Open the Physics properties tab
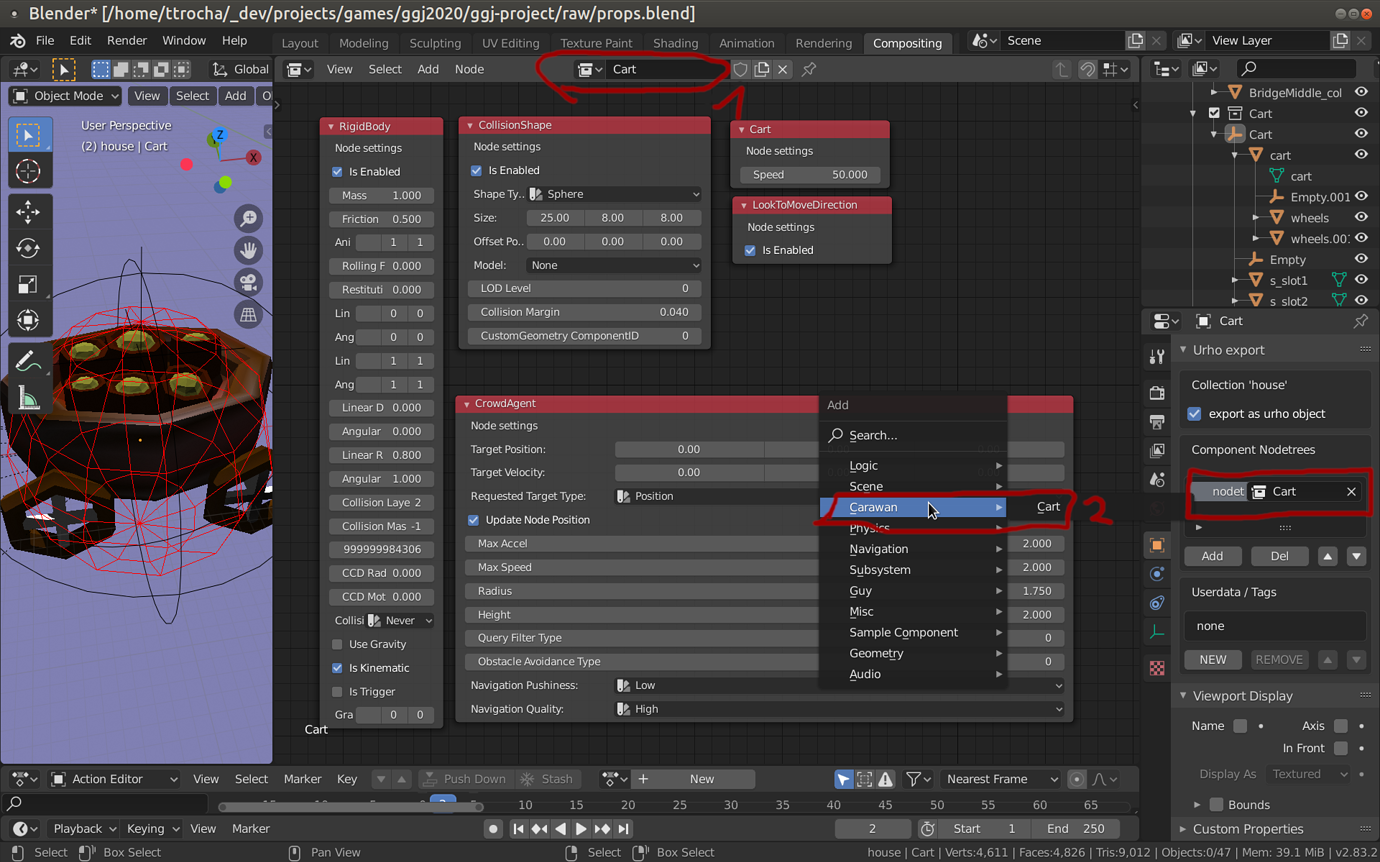Image resolution: width=1380 pixels, height=862 pixels. tap(1157, 574)
